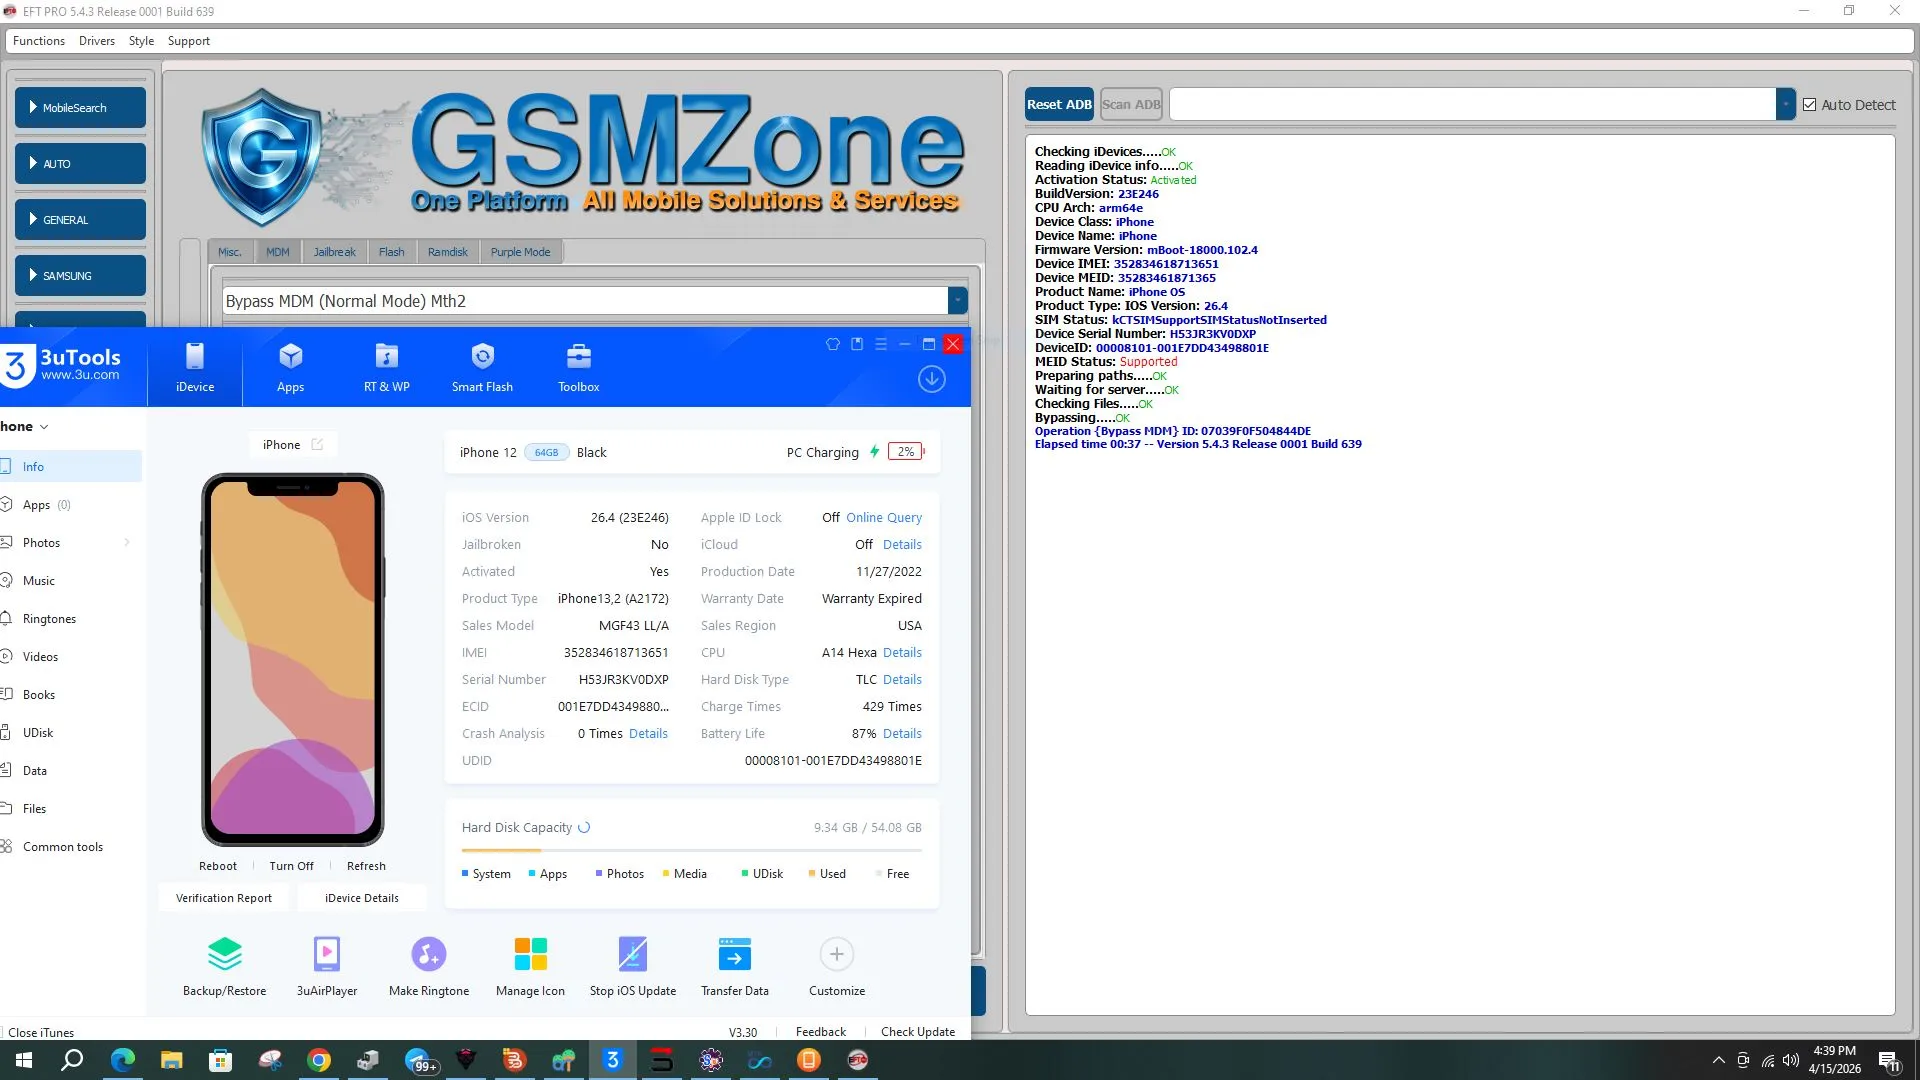
Task: Open the 3uTools download manager arrow
Action: click(931, 379)
